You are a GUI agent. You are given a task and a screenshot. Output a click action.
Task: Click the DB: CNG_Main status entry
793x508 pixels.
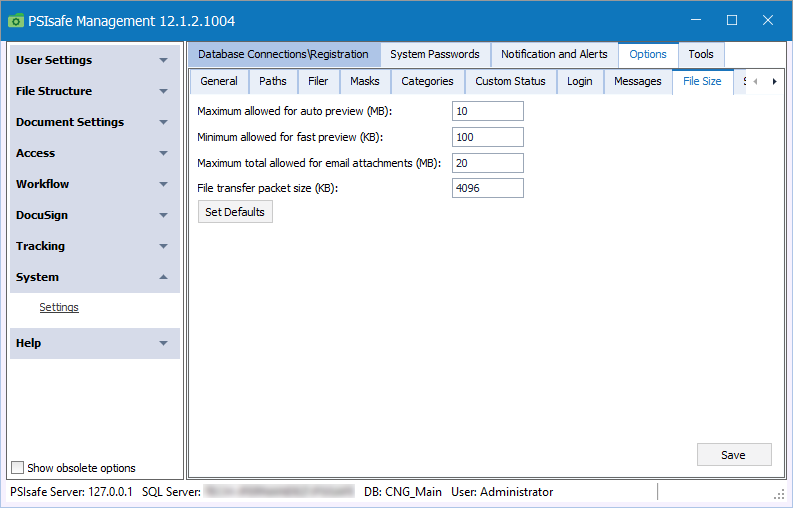[403, 492]
